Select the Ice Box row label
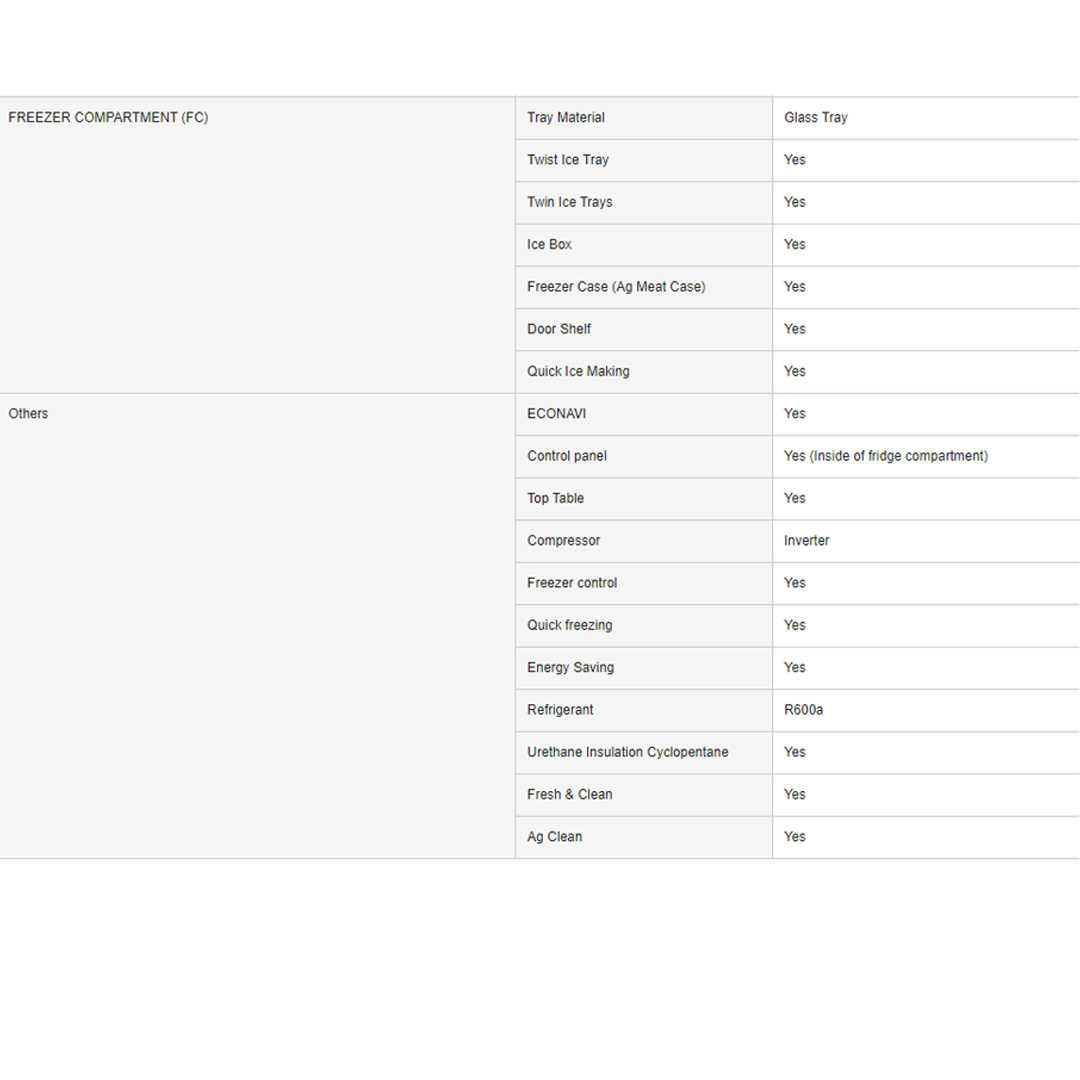Screen dimensions: 1080x1080 pyautogui.click(x=550, y=245)
